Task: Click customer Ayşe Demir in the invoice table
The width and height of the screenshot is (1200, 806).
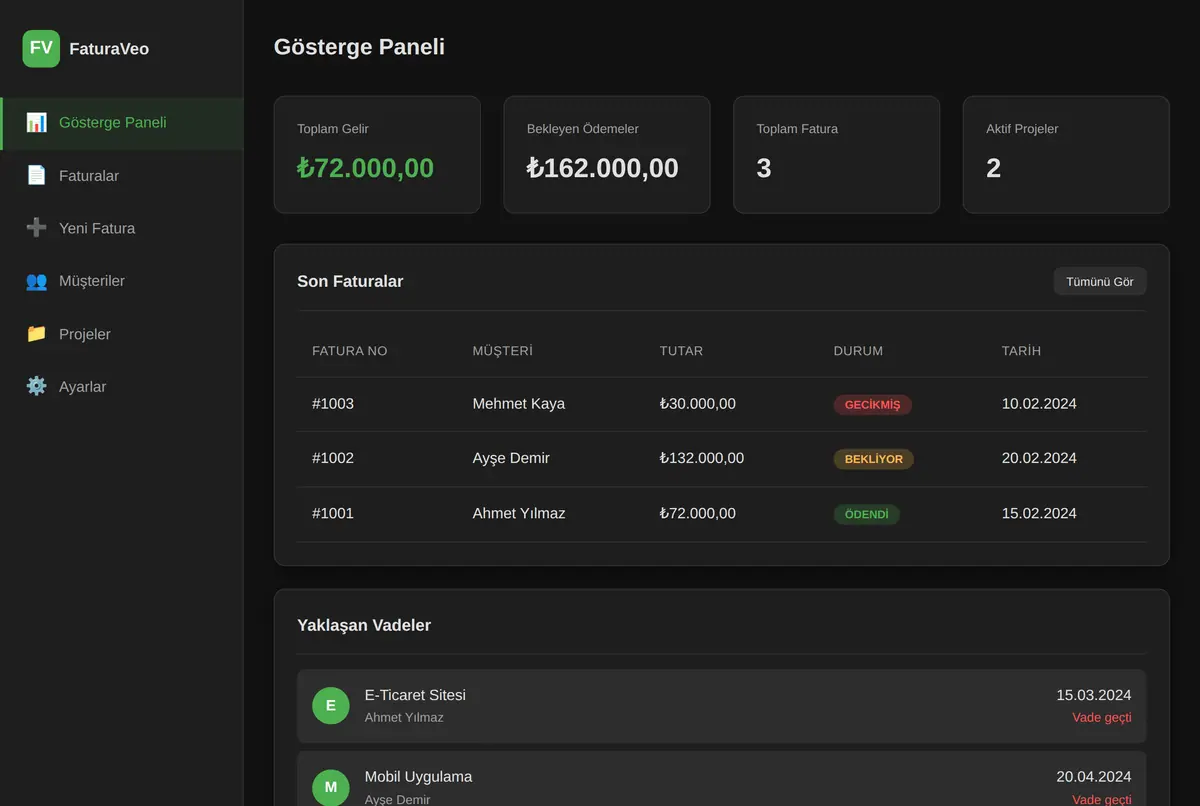Action: click(511, 459)
